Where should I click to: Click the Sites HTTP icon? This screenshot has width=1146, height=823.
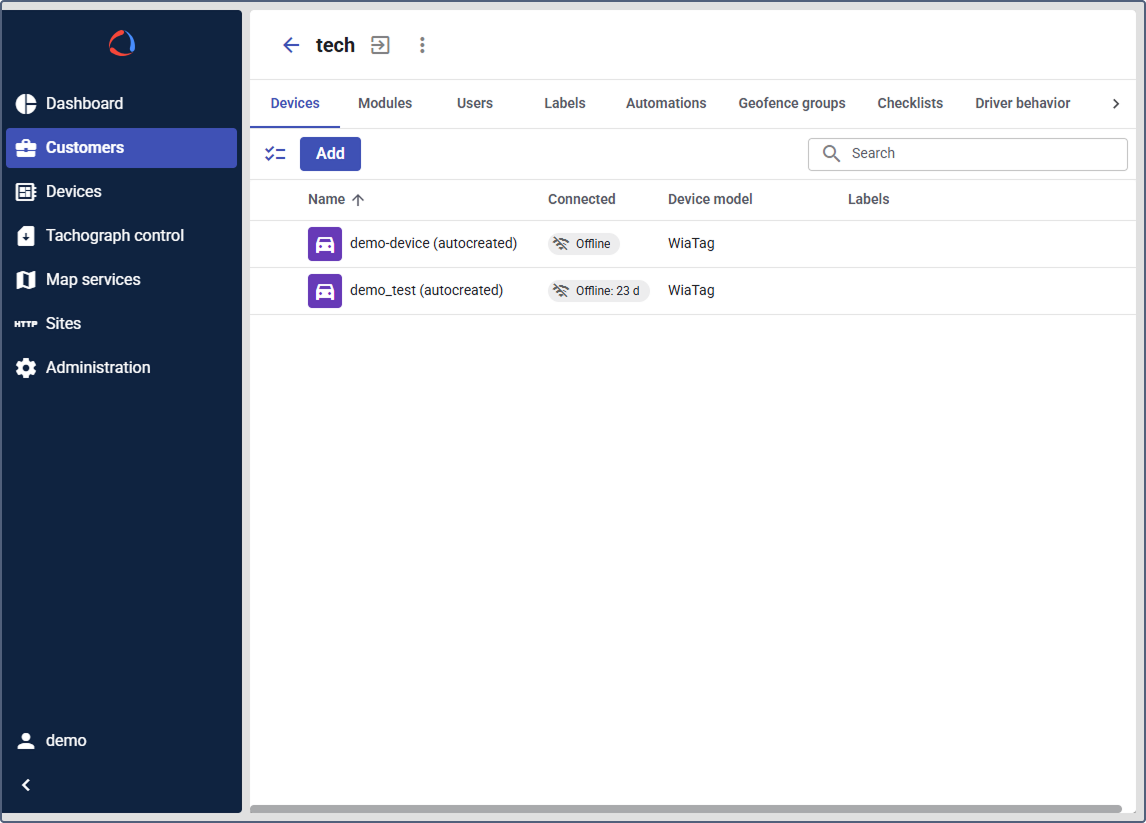26,324
